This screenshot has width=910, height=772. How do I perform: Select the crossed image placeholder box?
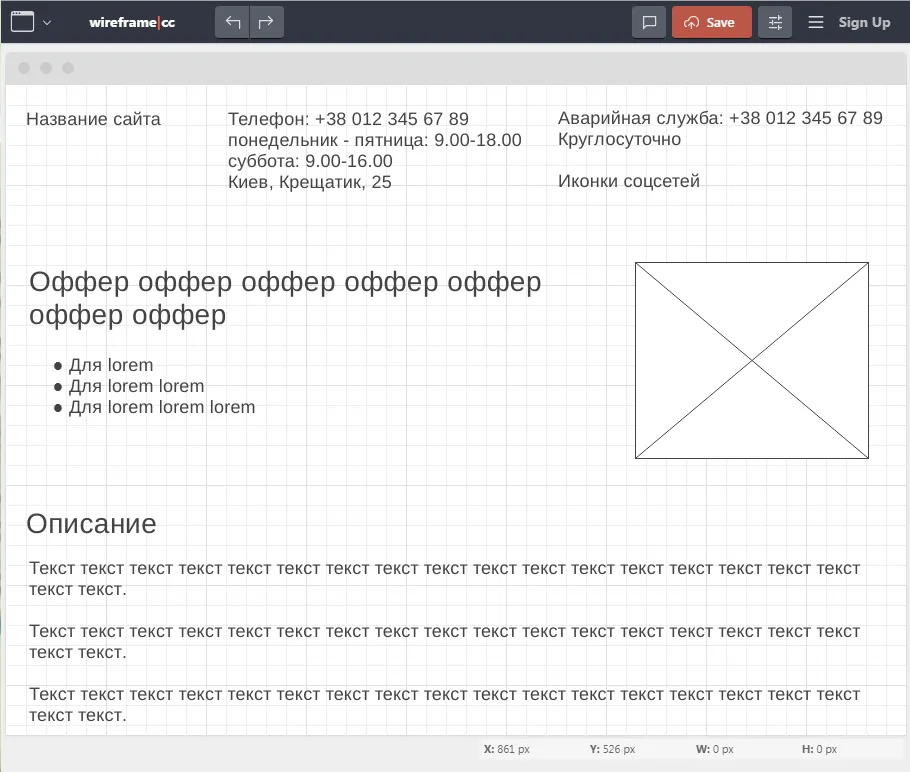(x=751, y=360)
